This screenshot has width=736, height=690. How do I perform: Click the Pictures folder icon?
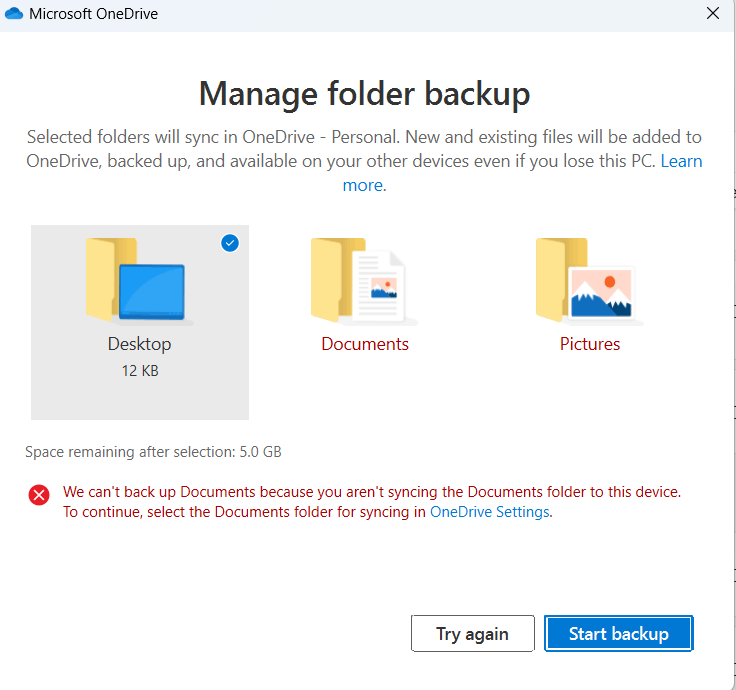coord(589,281)
